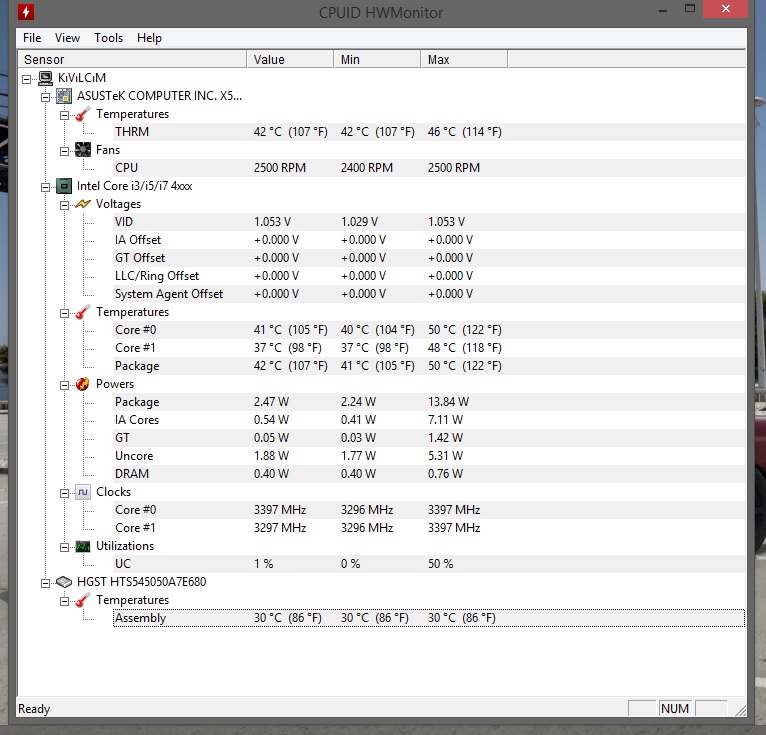Select the IA Offset row
766x735 pixels.
pos(429,240)
